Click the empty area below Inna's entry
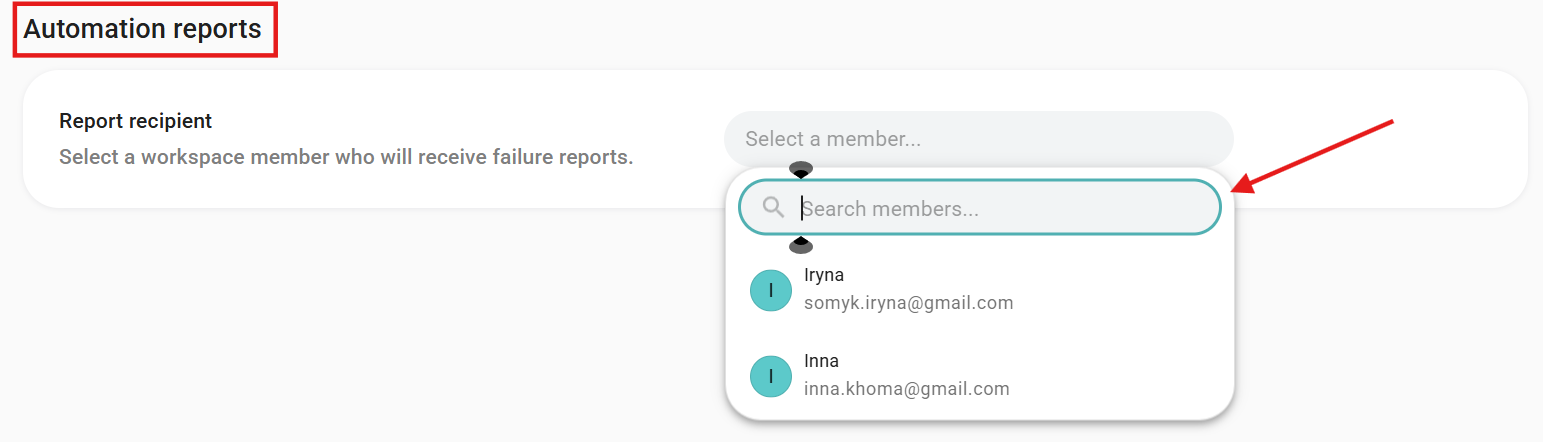Viewport: 1543px width, 442px height. pos(978,410)
